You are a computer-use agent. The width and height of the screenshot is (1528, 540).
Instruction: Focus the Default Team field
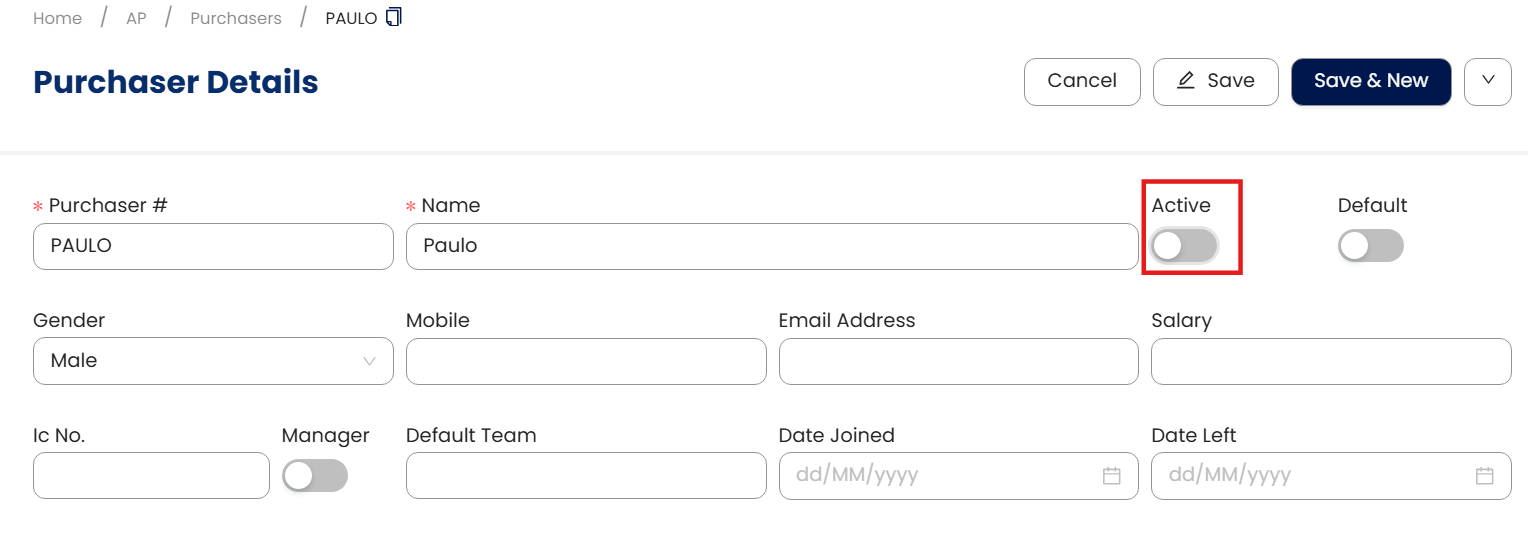pyautogui.click(x=586, y=476)
